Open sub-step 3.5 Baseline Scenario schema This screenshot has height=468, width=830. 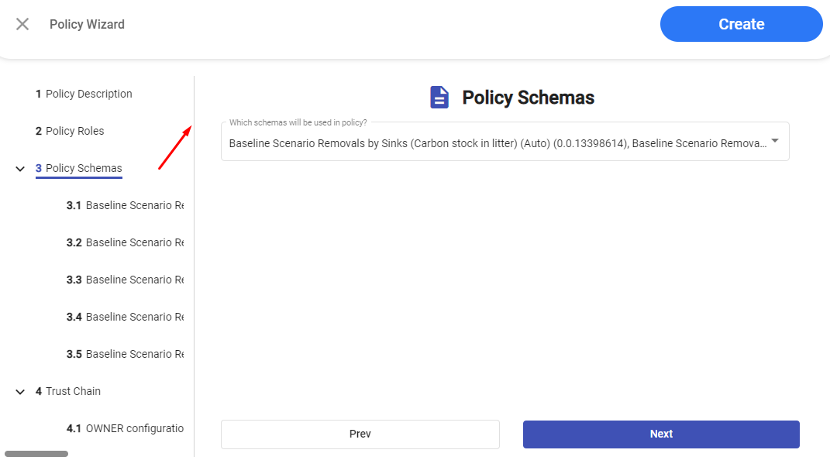tap(125, 354)
